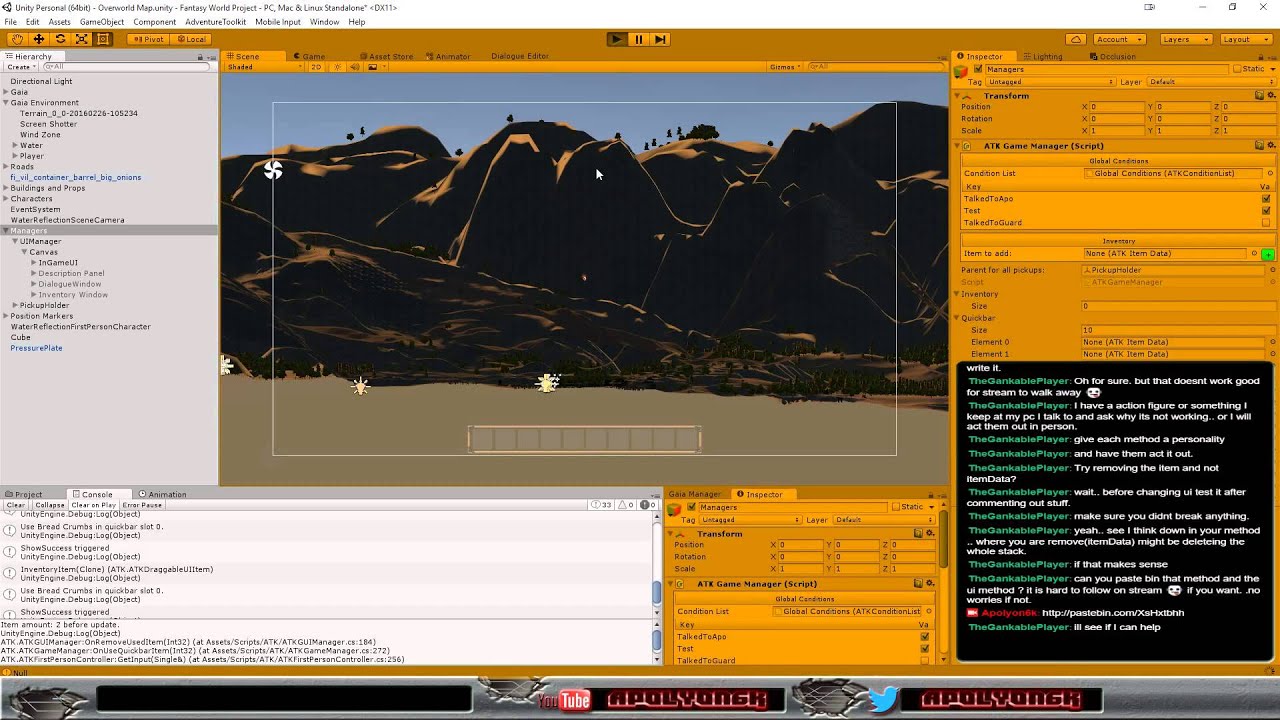Toggle console info message count filter

tap(601, 505)
